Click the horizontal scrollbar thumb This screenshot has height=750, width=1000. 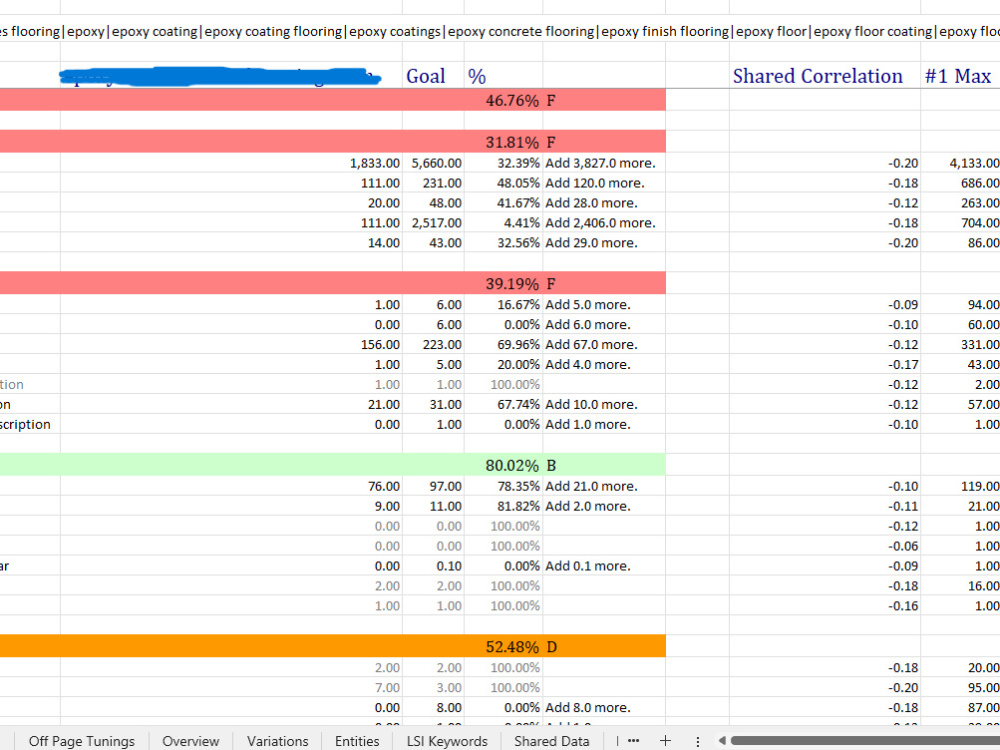865,740
